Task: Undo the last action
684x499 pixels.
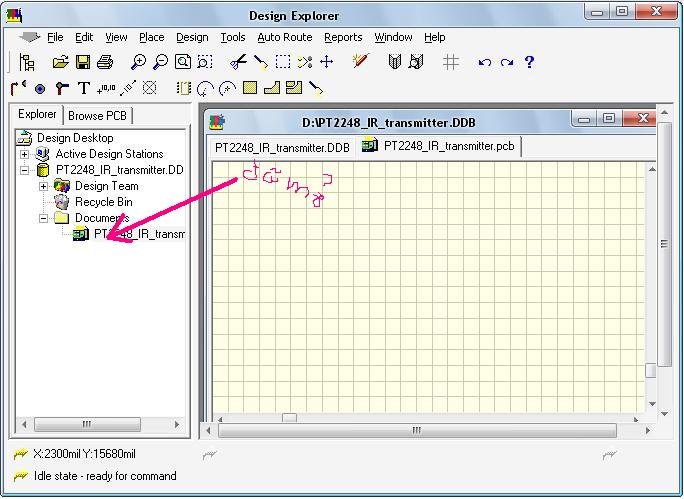Action: click(485, 62)
